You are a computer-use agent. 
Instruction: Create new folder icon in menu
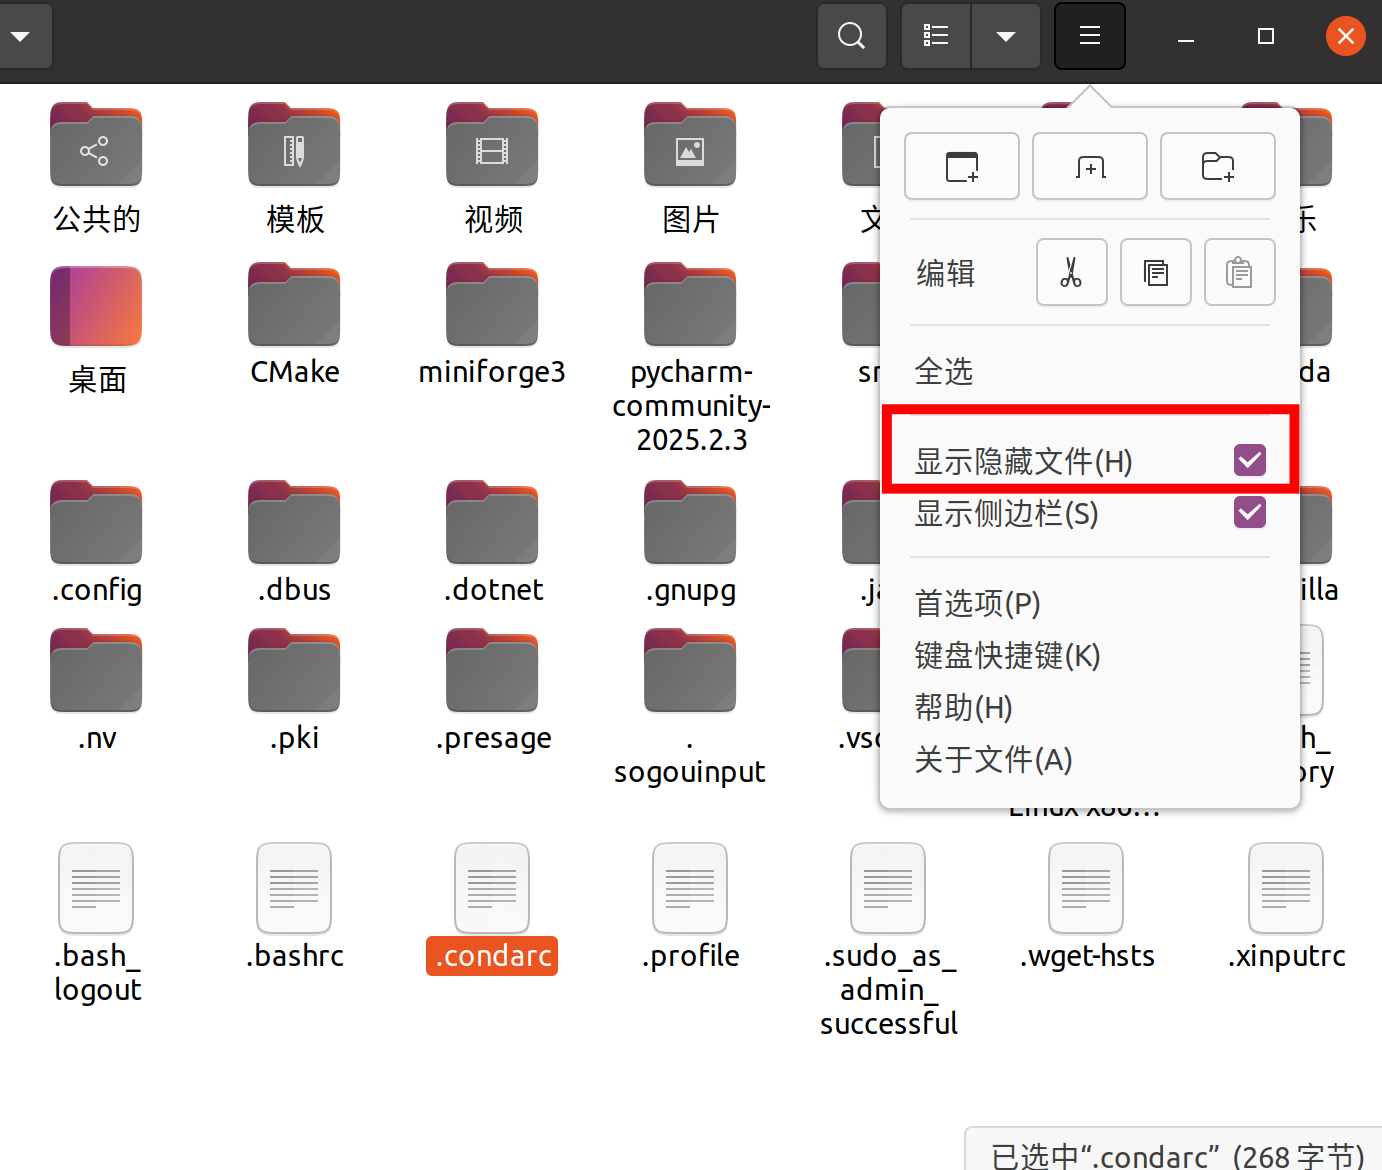1218,166
